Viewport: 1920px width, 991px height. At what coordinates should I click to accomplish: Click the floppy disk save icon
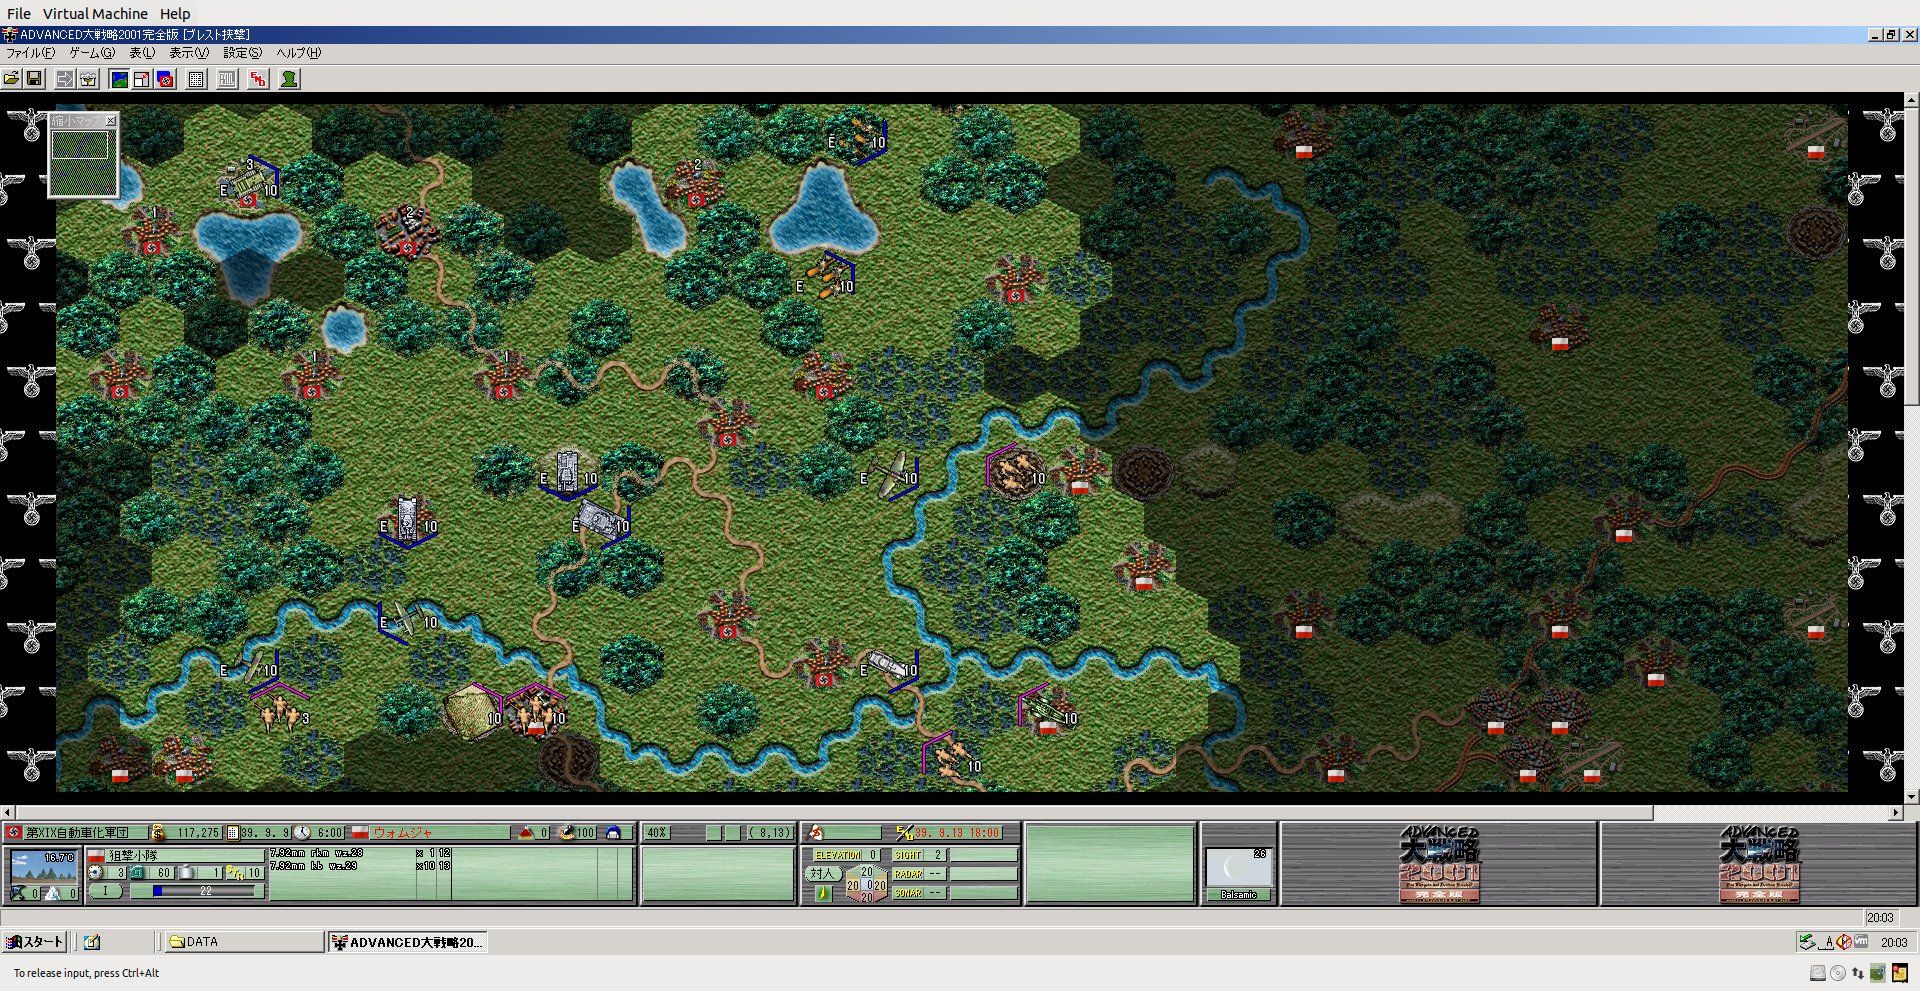33,79
